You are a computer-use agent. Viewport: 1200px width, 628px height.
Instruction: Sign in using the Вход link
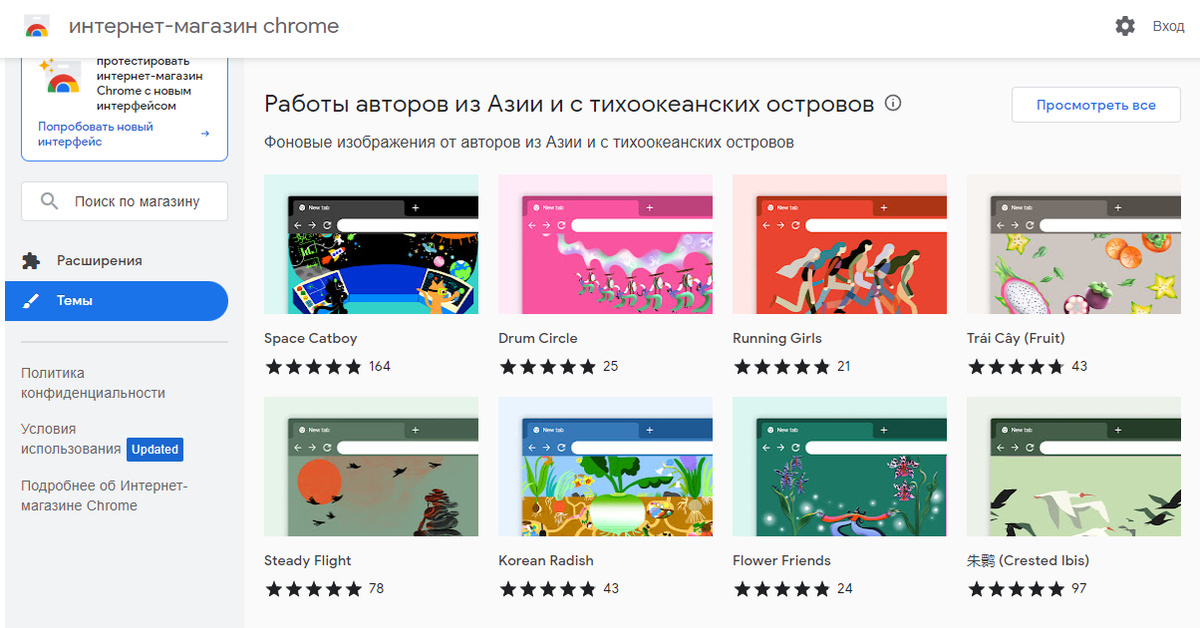tap(1168, 26)
